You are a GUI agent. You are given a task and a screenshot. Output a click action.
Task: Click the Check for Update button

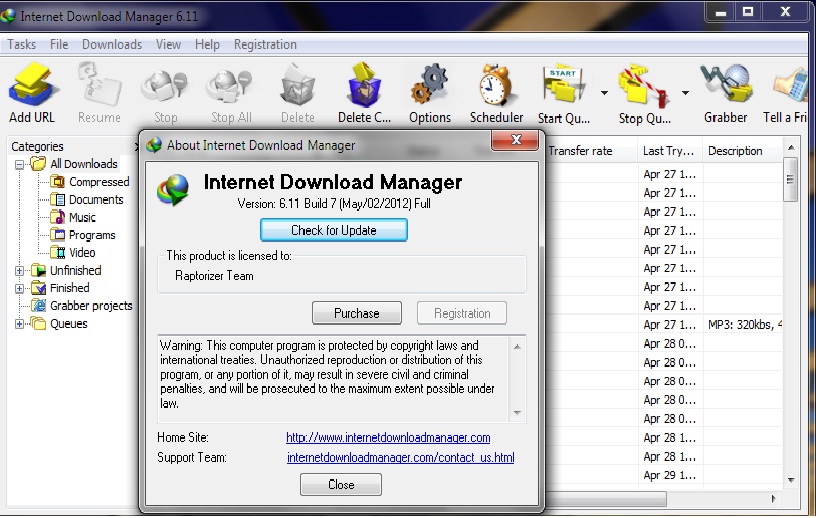(334, 230)
